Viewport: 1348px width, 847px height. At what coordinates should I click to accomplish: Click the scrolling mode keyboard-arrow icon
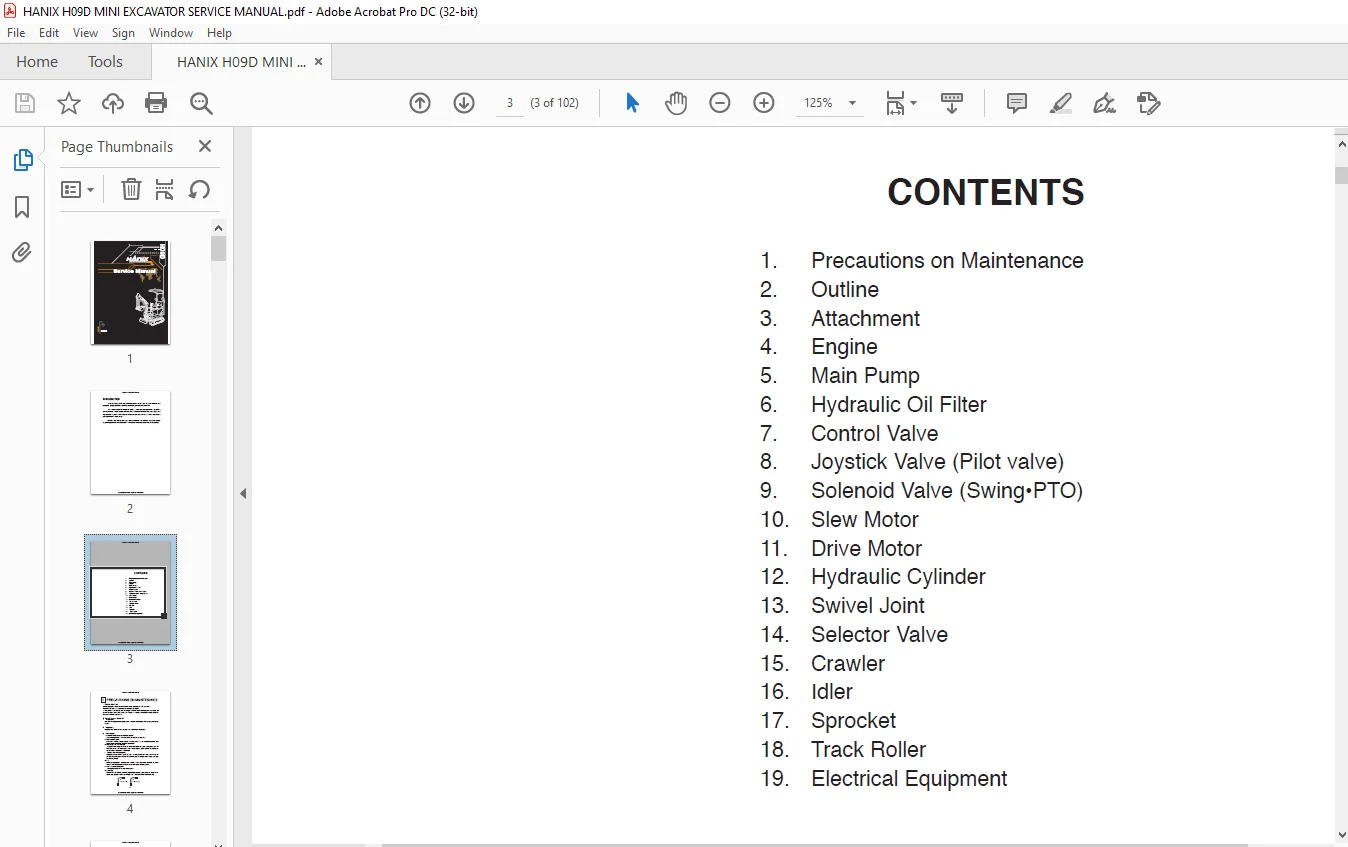pos(952,103)
